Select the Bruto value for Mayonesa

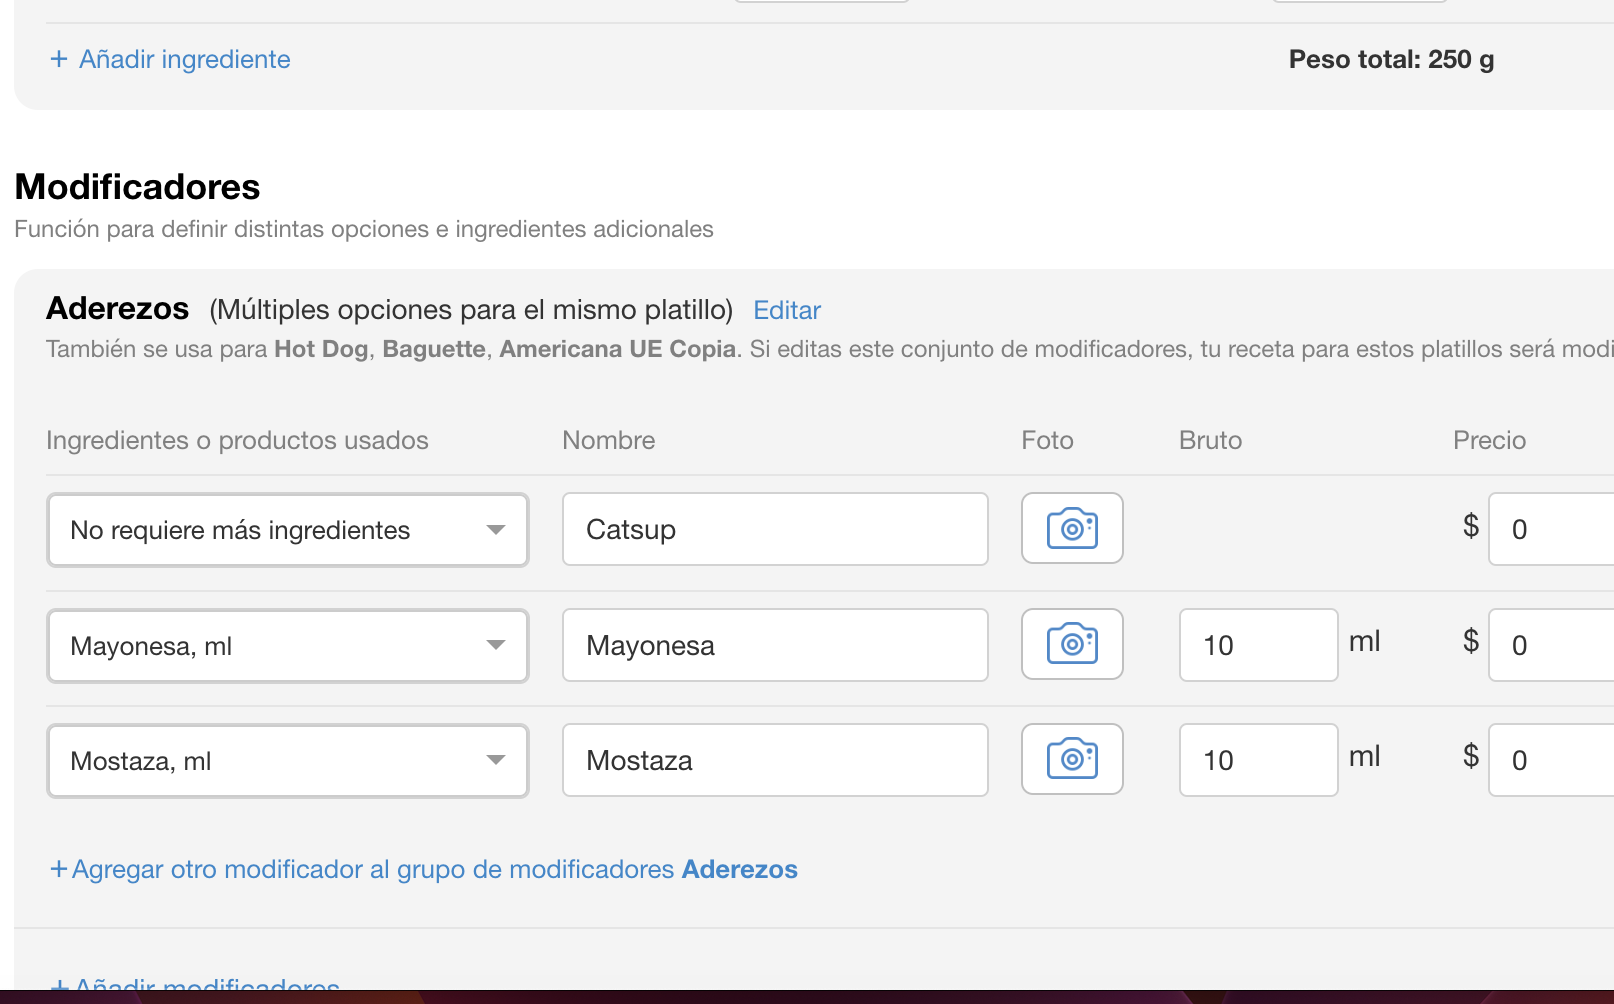coord(1258,645)
